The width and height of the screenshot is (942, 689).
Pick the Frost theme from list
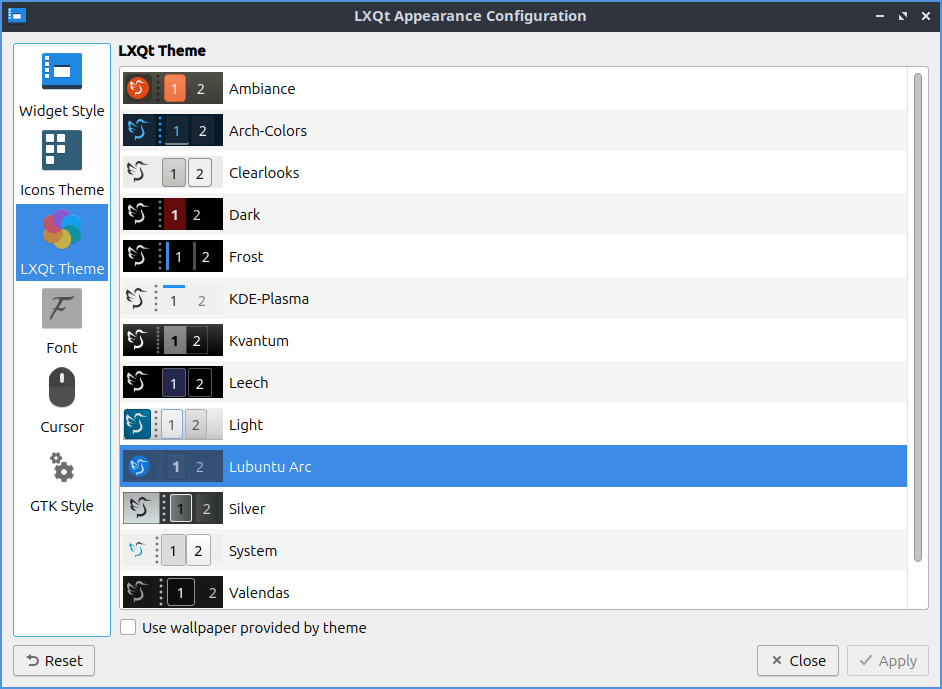(246, 257)
